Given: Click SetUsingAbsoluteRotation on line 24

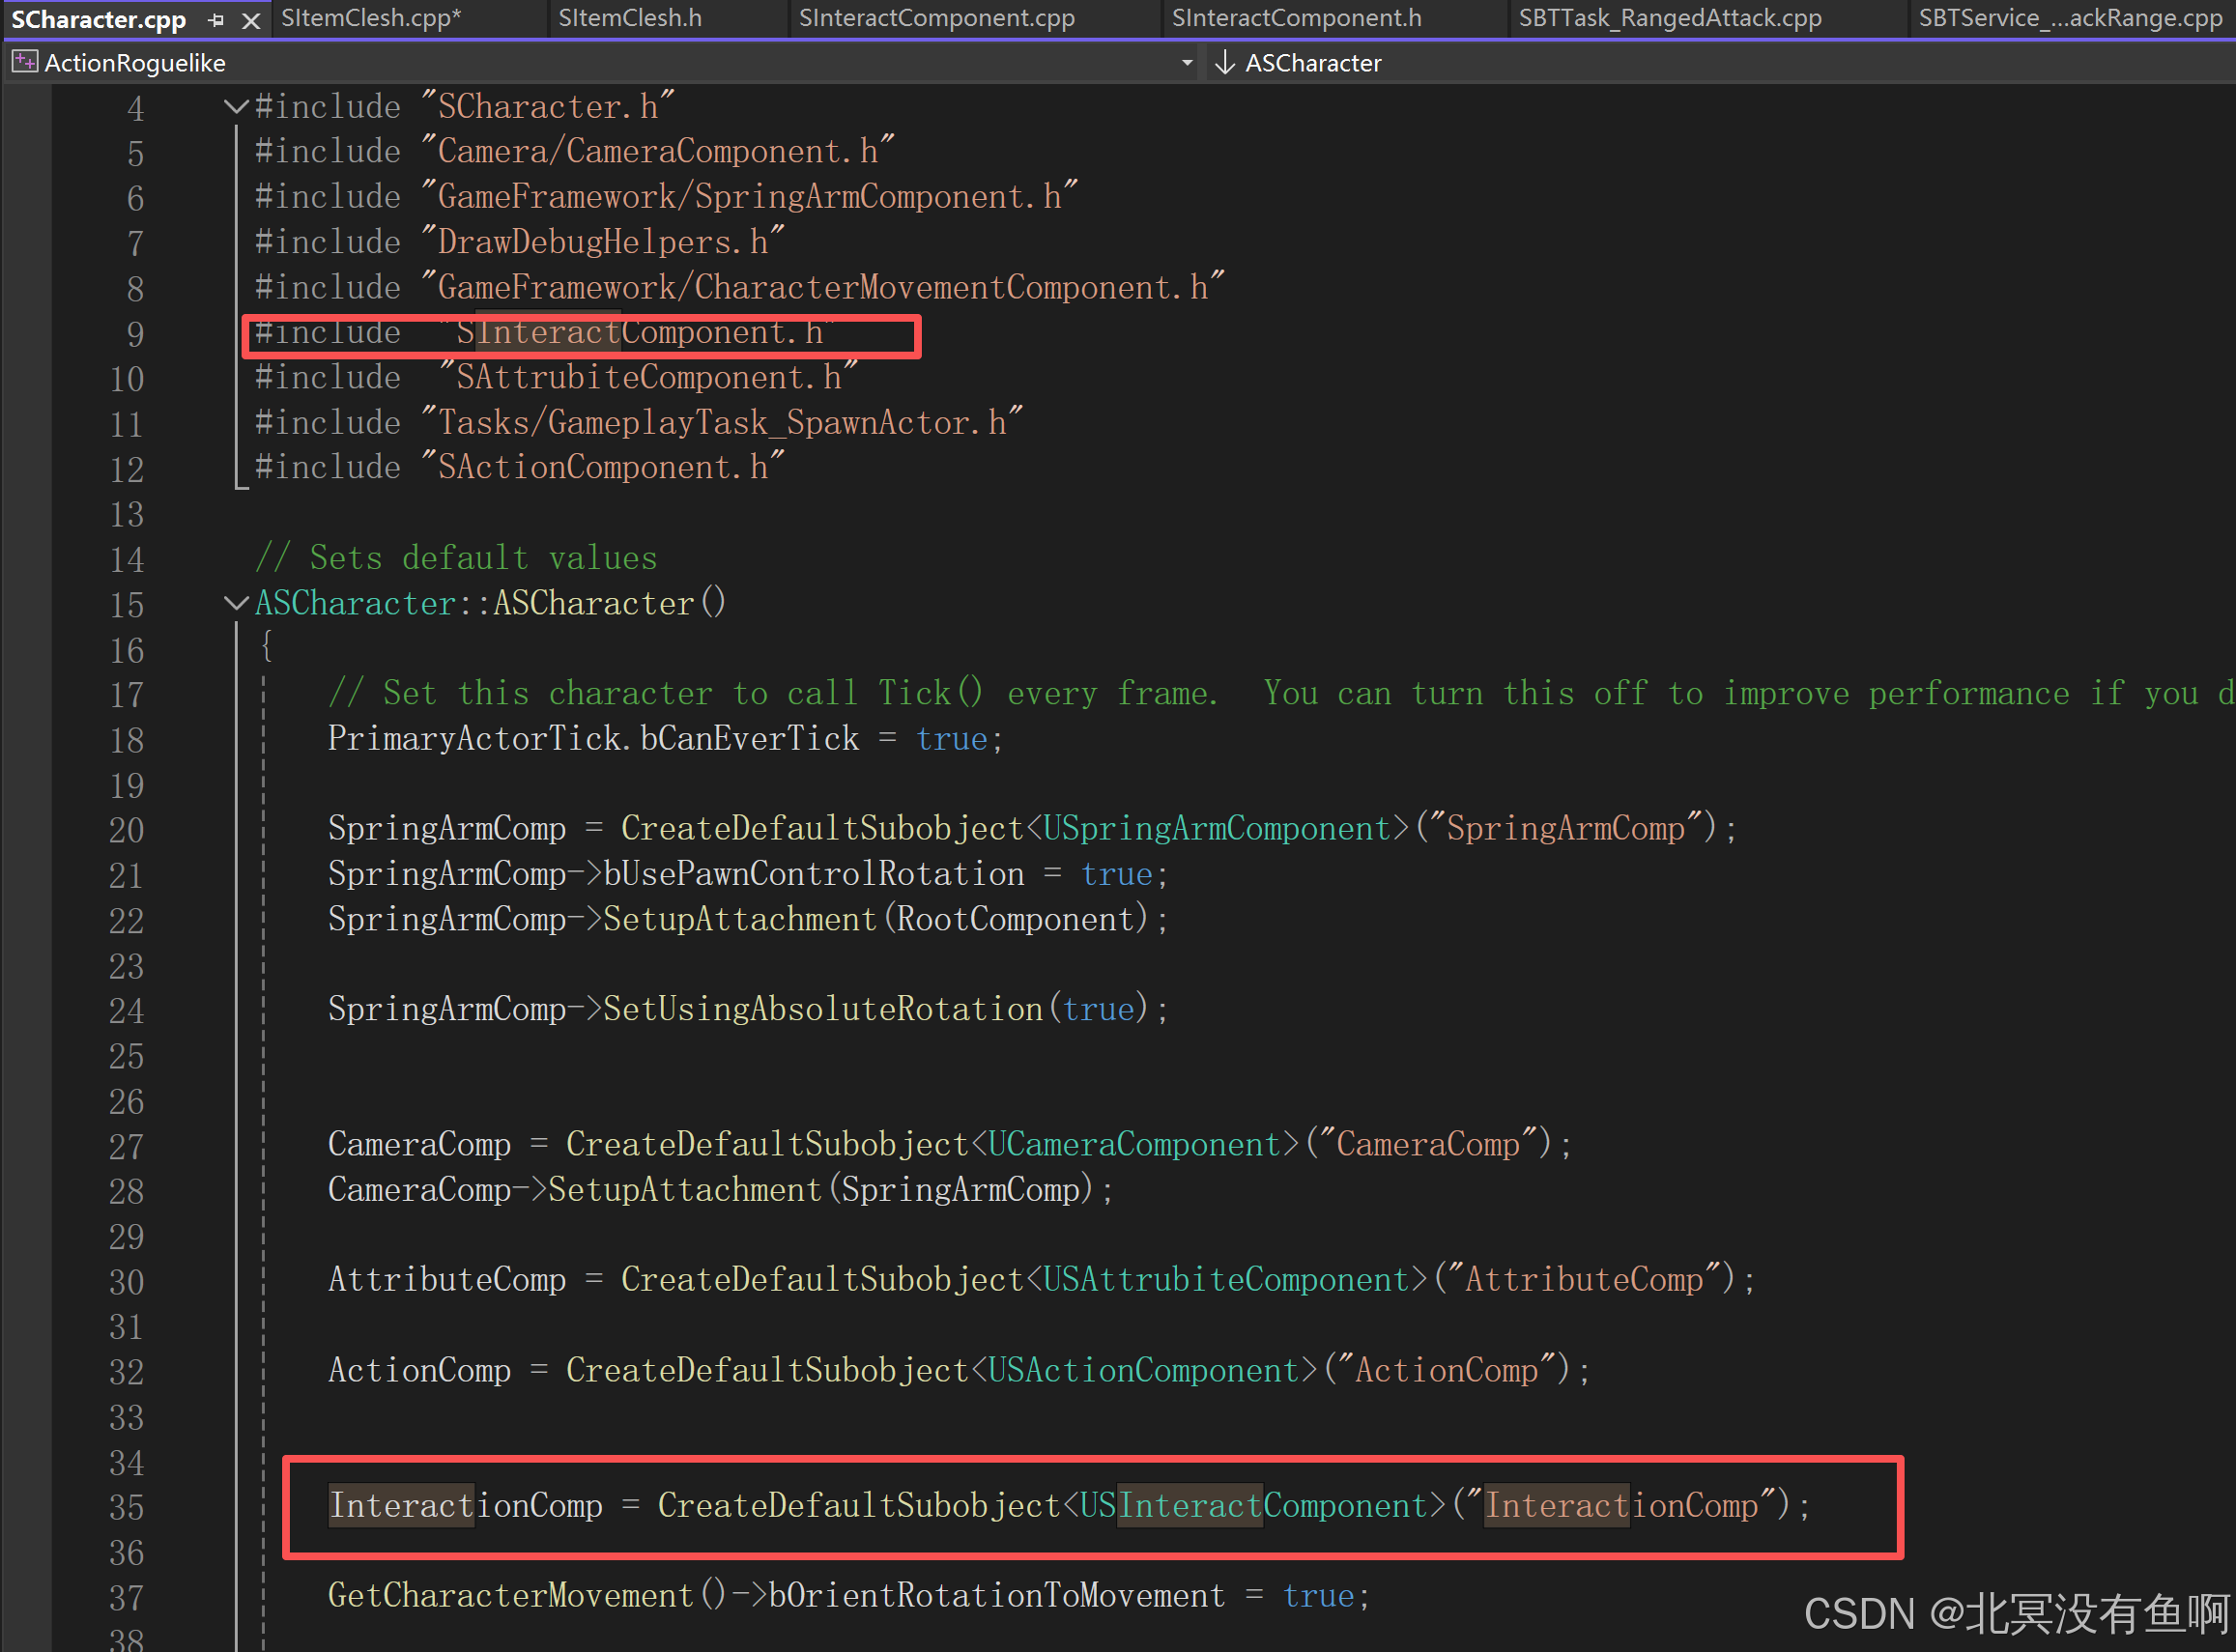Looking at the screenshot, I should (822, 1009).
